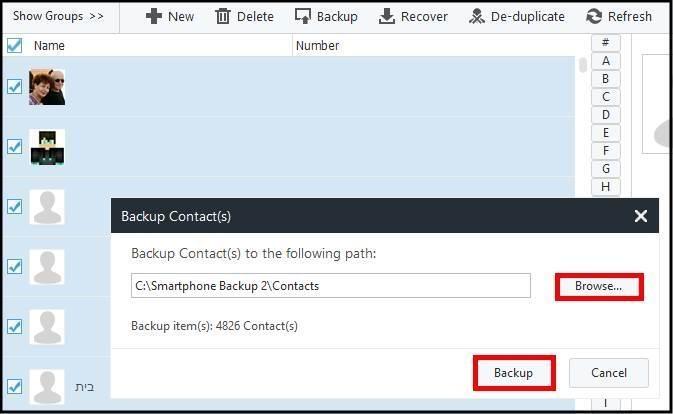Uncheck the first contact's checkbox
Screen dimensions: 673x414
pyautogui.click(x=14, y=87)
